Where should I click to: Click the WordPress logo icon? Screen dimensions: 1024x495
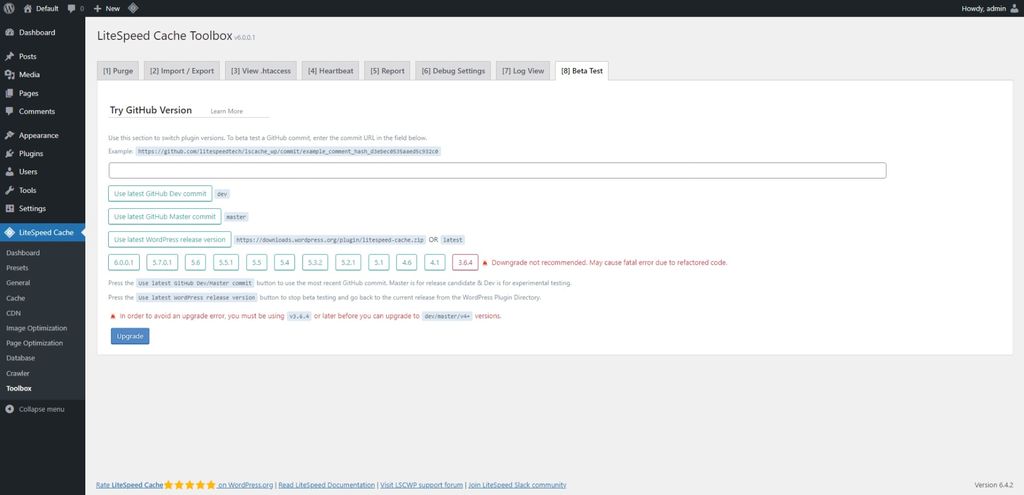[9, 8]
